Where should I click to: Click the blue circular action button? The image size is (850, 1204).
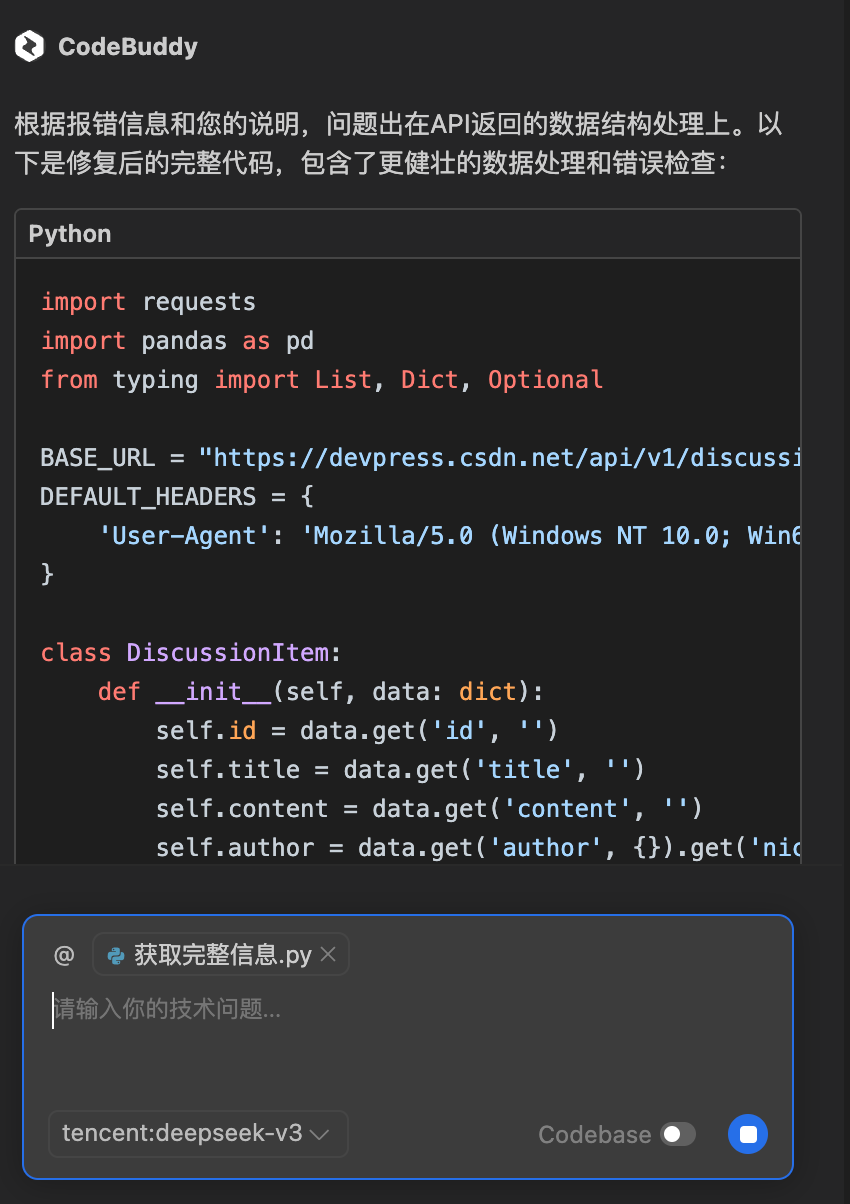click(x=747, y=1134)
